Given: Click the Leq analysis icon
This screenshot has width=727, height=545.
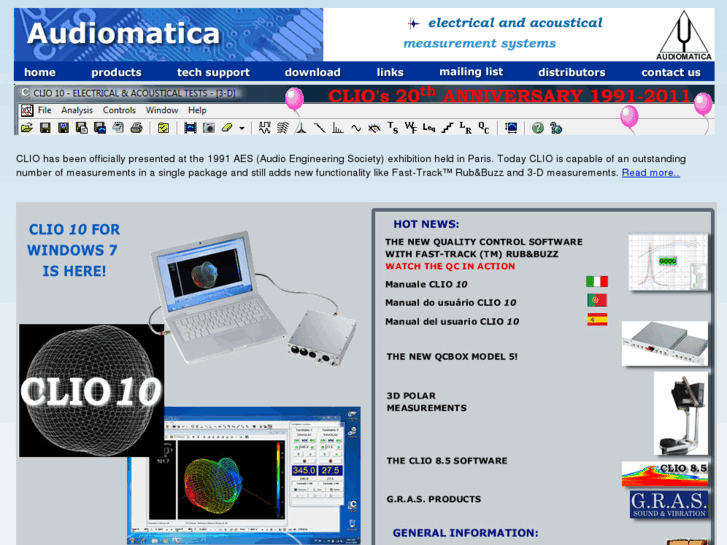Looking at the screenshot, I should [429, 128].
